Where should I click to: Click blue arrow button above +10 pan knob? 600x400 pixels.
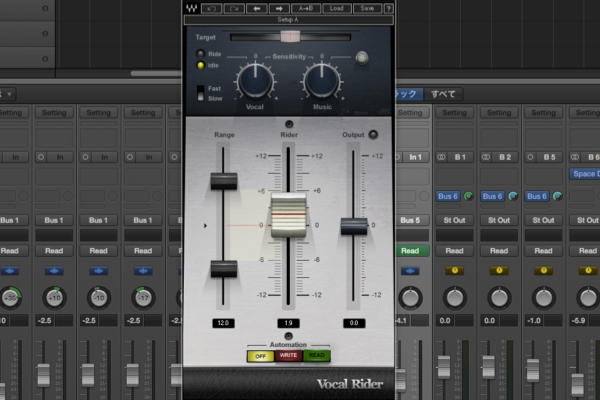[54, 271]
